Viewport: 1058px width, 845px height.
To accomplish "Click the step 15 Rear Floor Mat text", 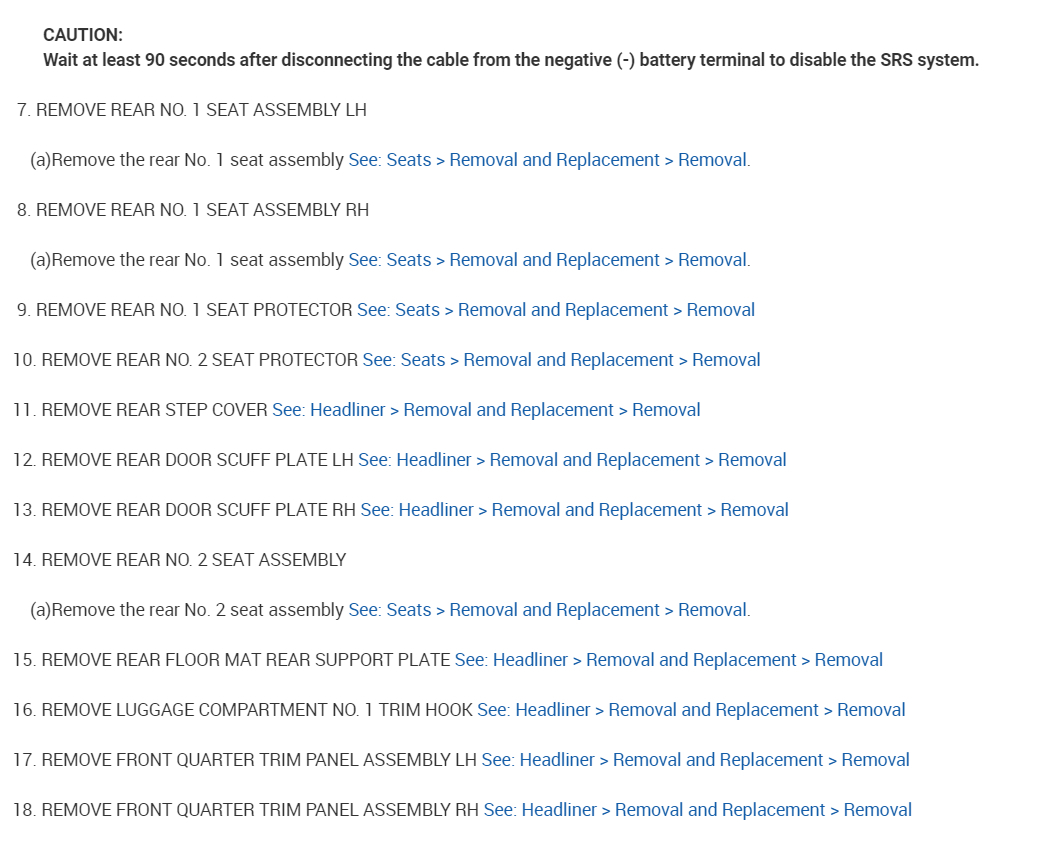I will 232,660.
